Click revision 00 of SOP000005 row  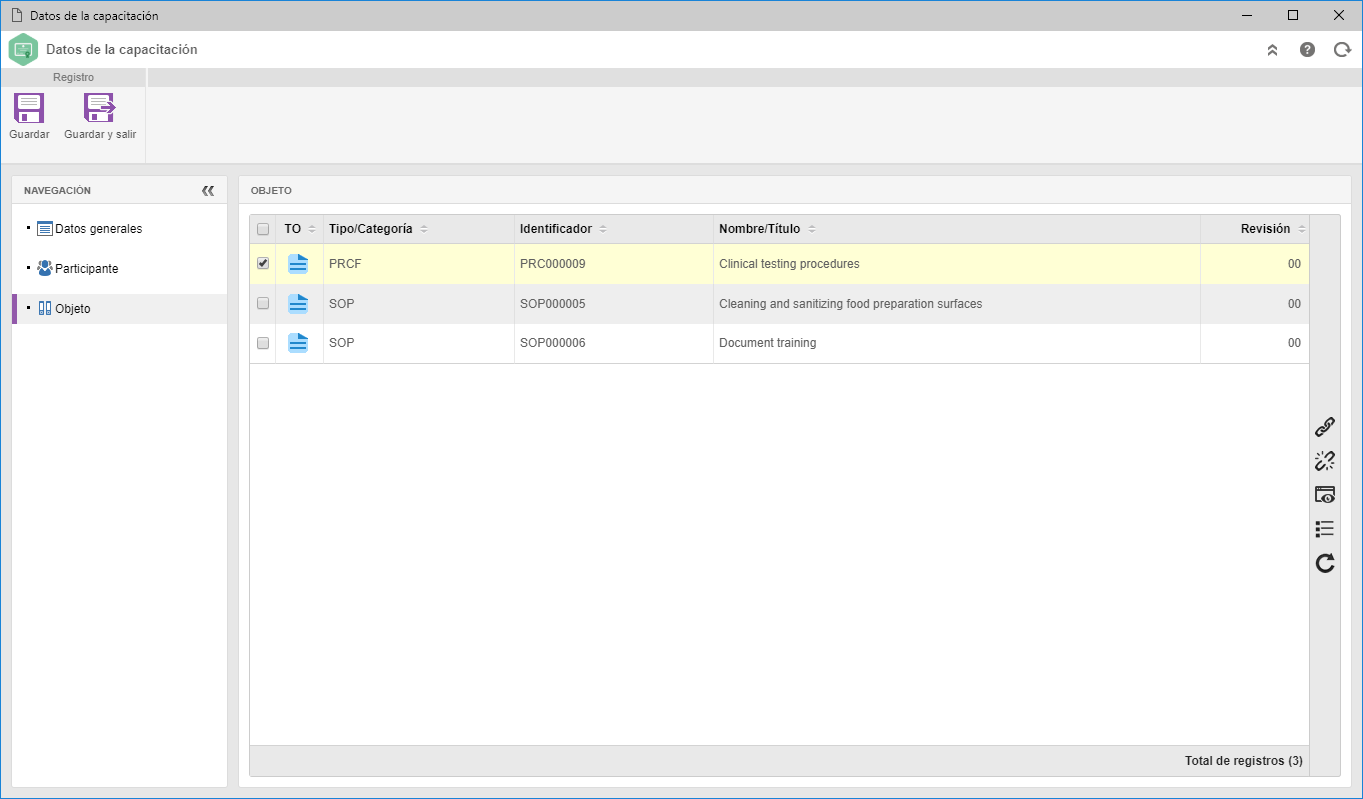tap(1294, 304)
